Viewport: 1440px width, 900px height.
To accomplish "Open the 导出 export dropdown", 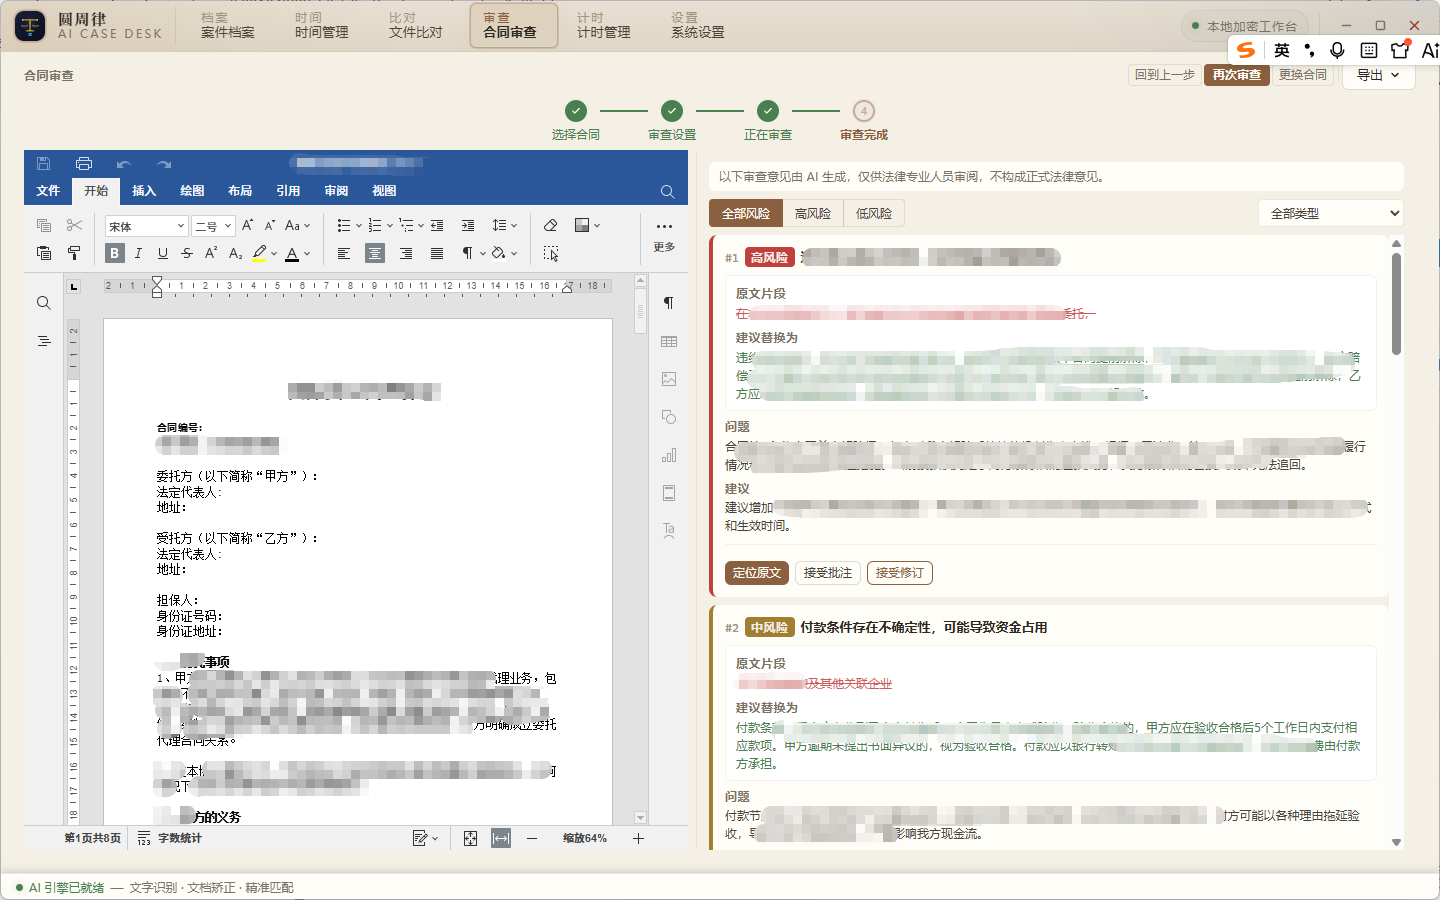I will (x=1378, y=75).
